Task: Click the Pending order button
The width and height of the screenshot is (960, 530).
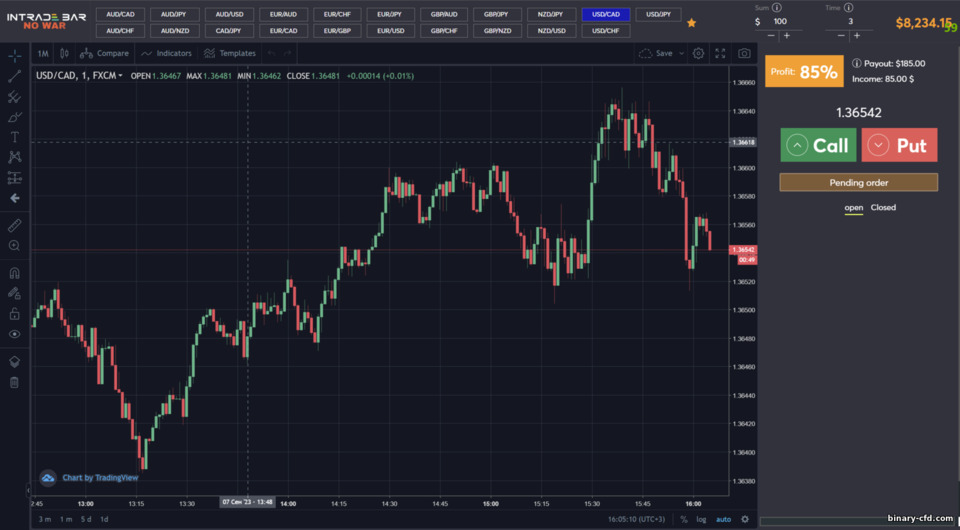Action: pyautogui.click(x=858, y=182)
